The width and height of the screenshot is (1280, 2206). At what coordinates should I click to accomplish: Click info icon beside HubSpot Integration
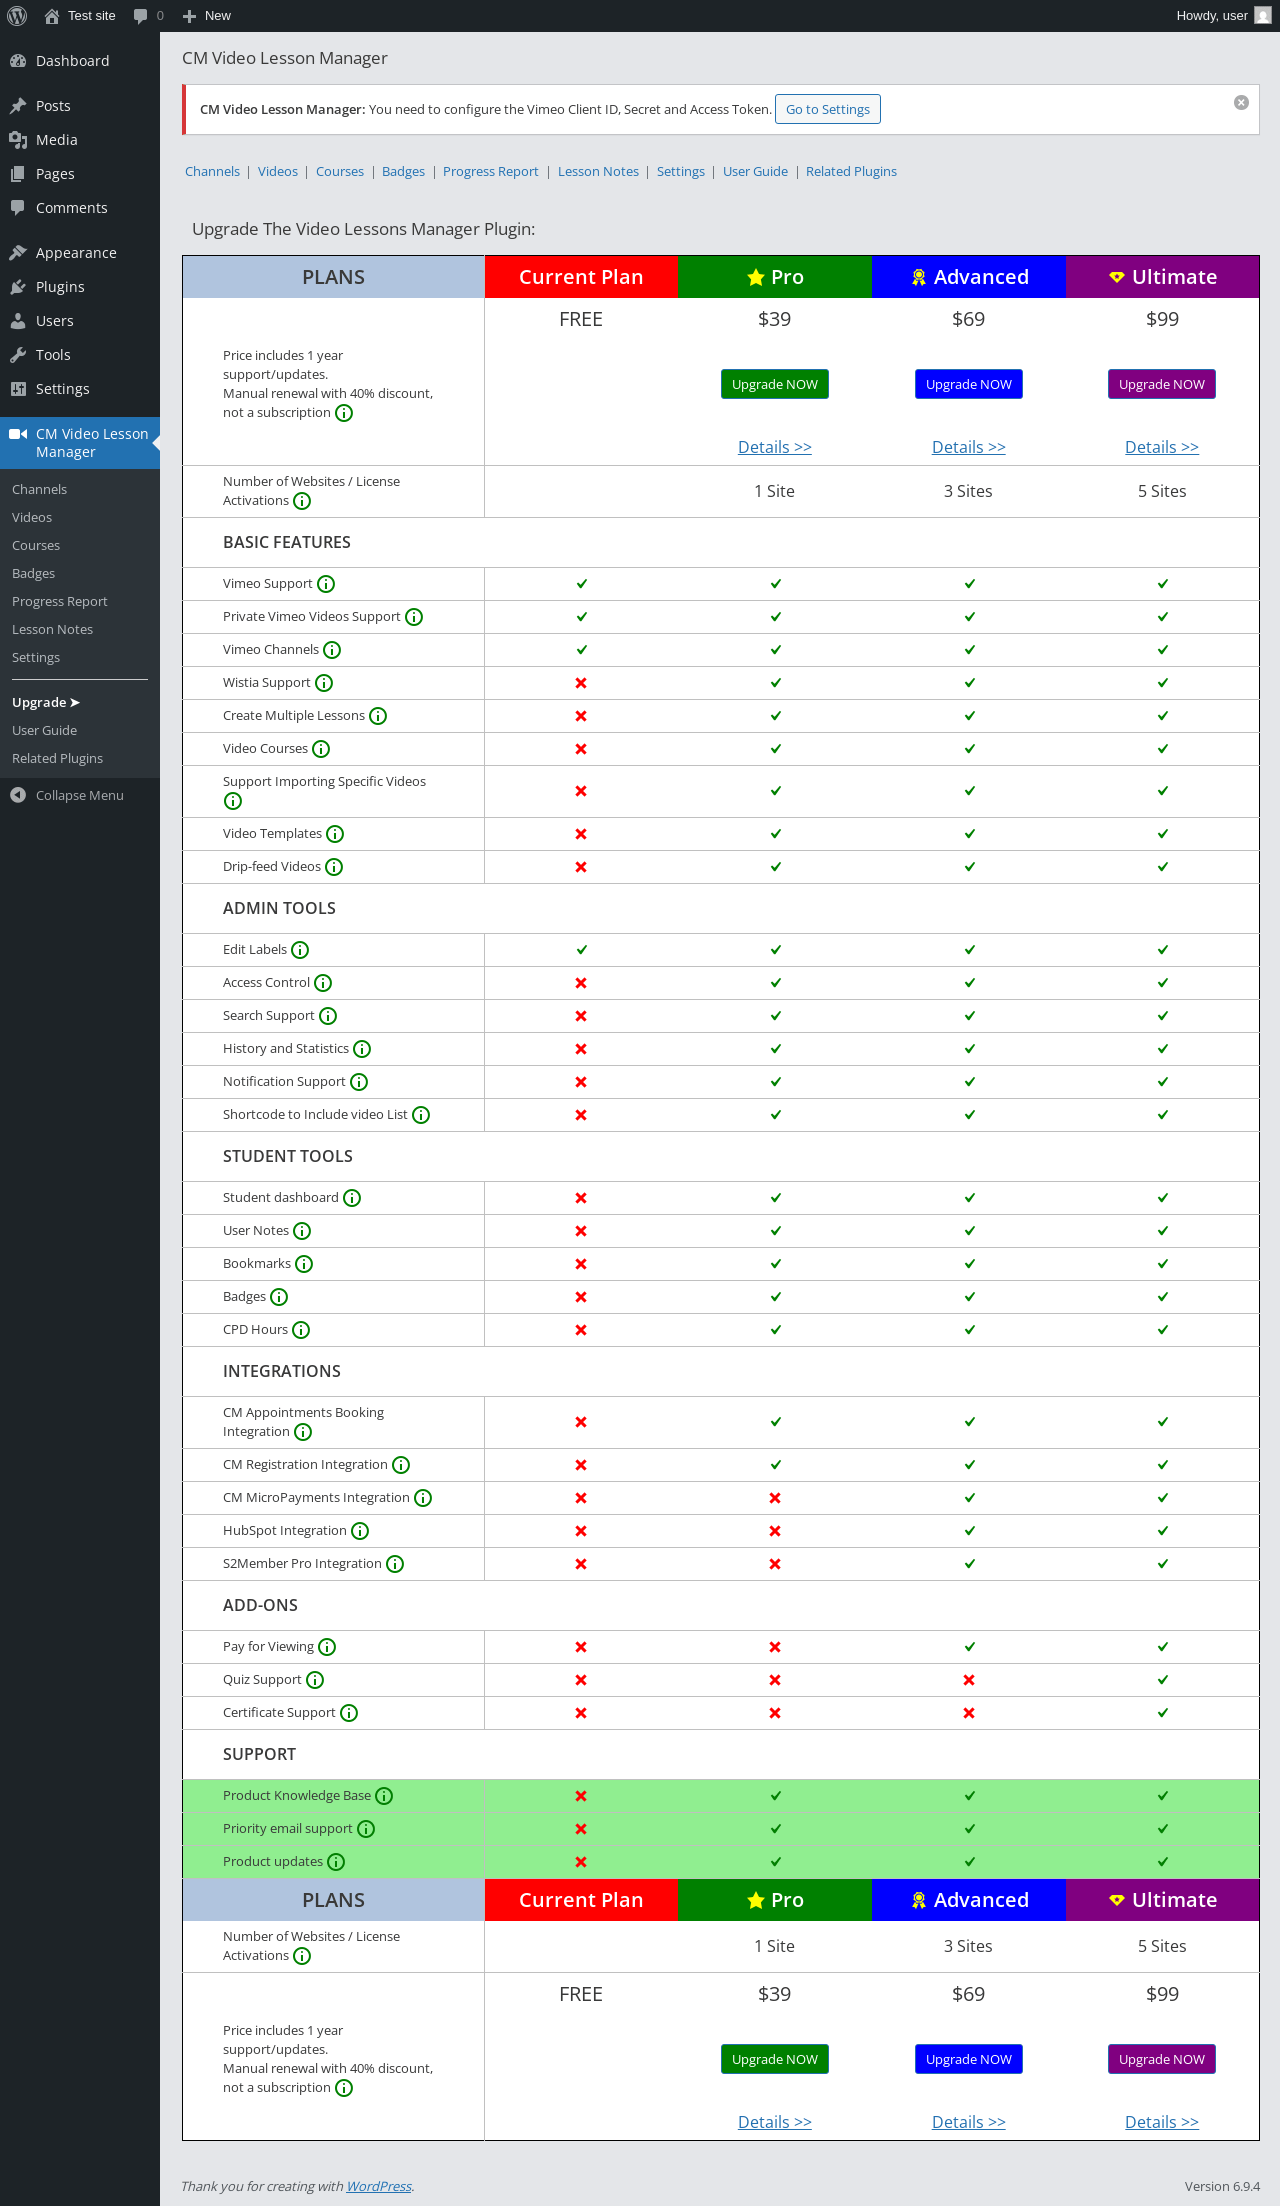click(x=360, y=1531)
